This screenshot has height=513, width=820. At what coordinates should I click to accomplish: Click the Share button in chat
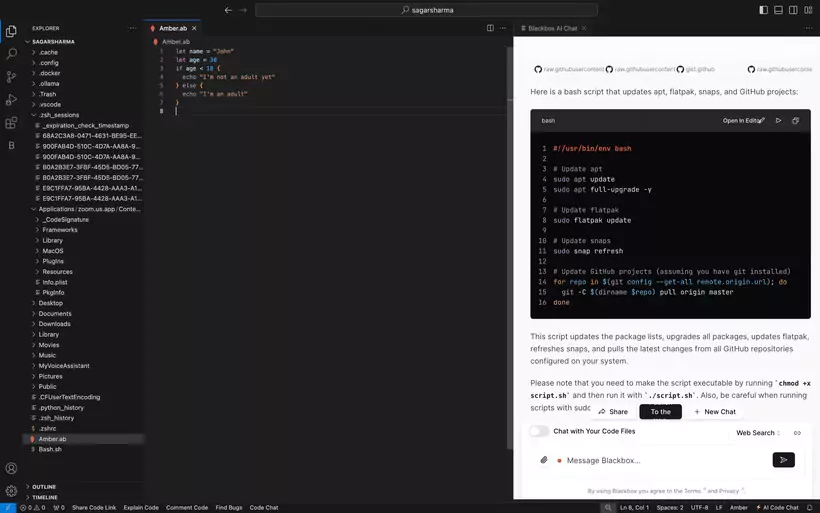pyautogui.click(x=613, y=412)
